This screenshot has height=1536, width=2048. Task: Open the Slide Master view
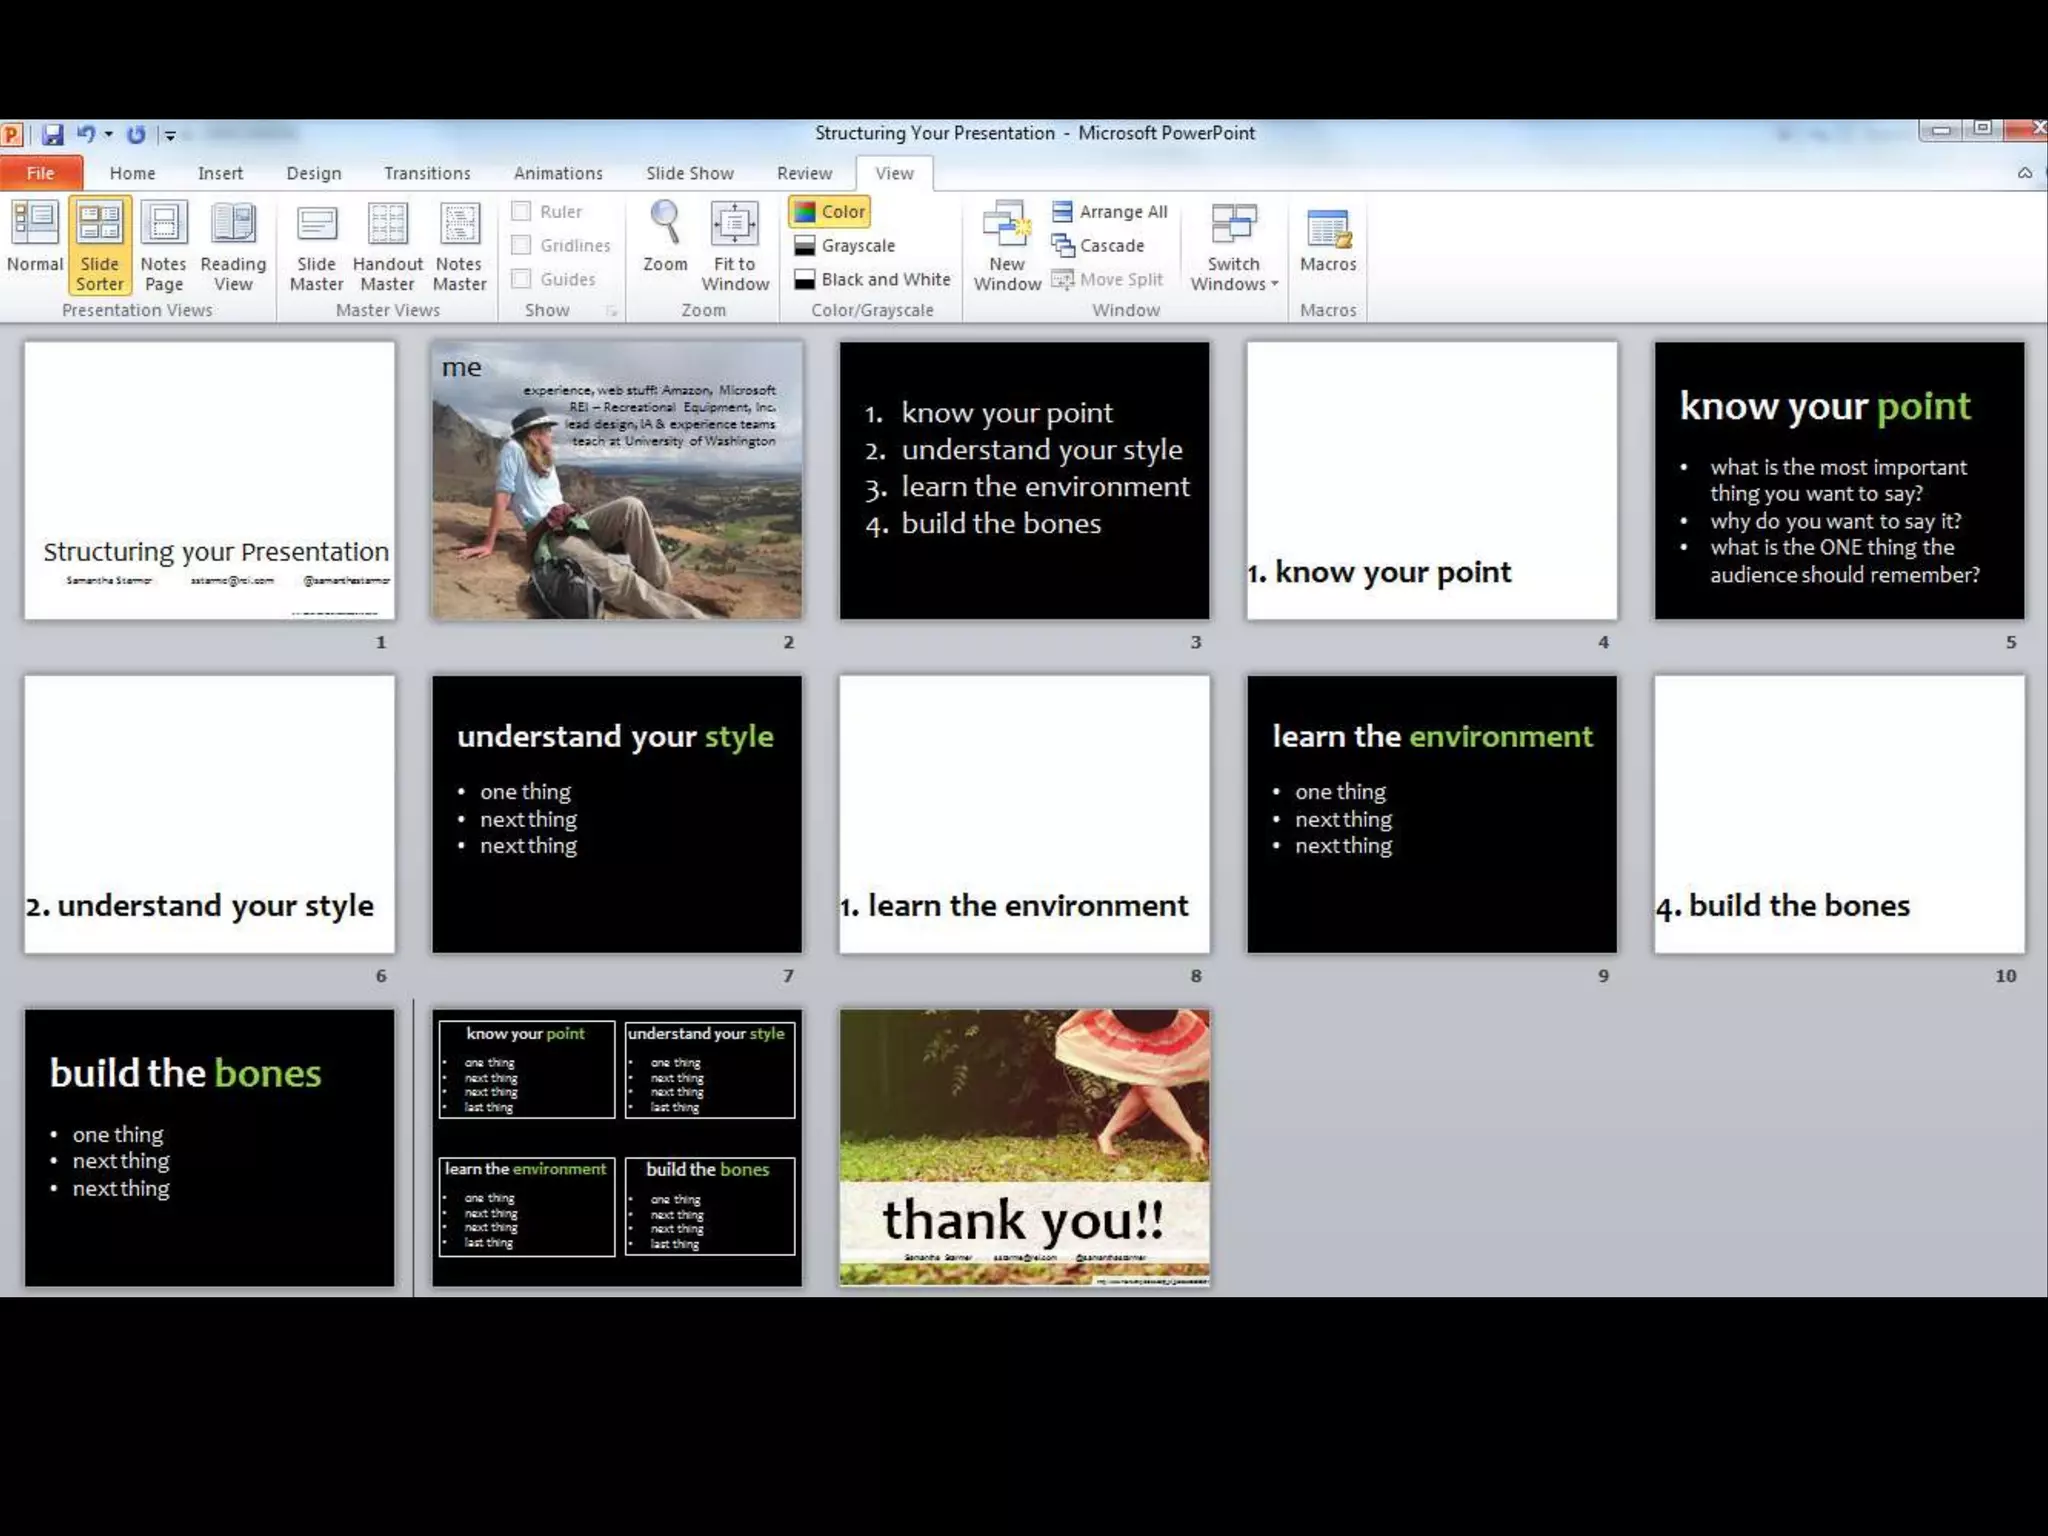coord(316,246)
